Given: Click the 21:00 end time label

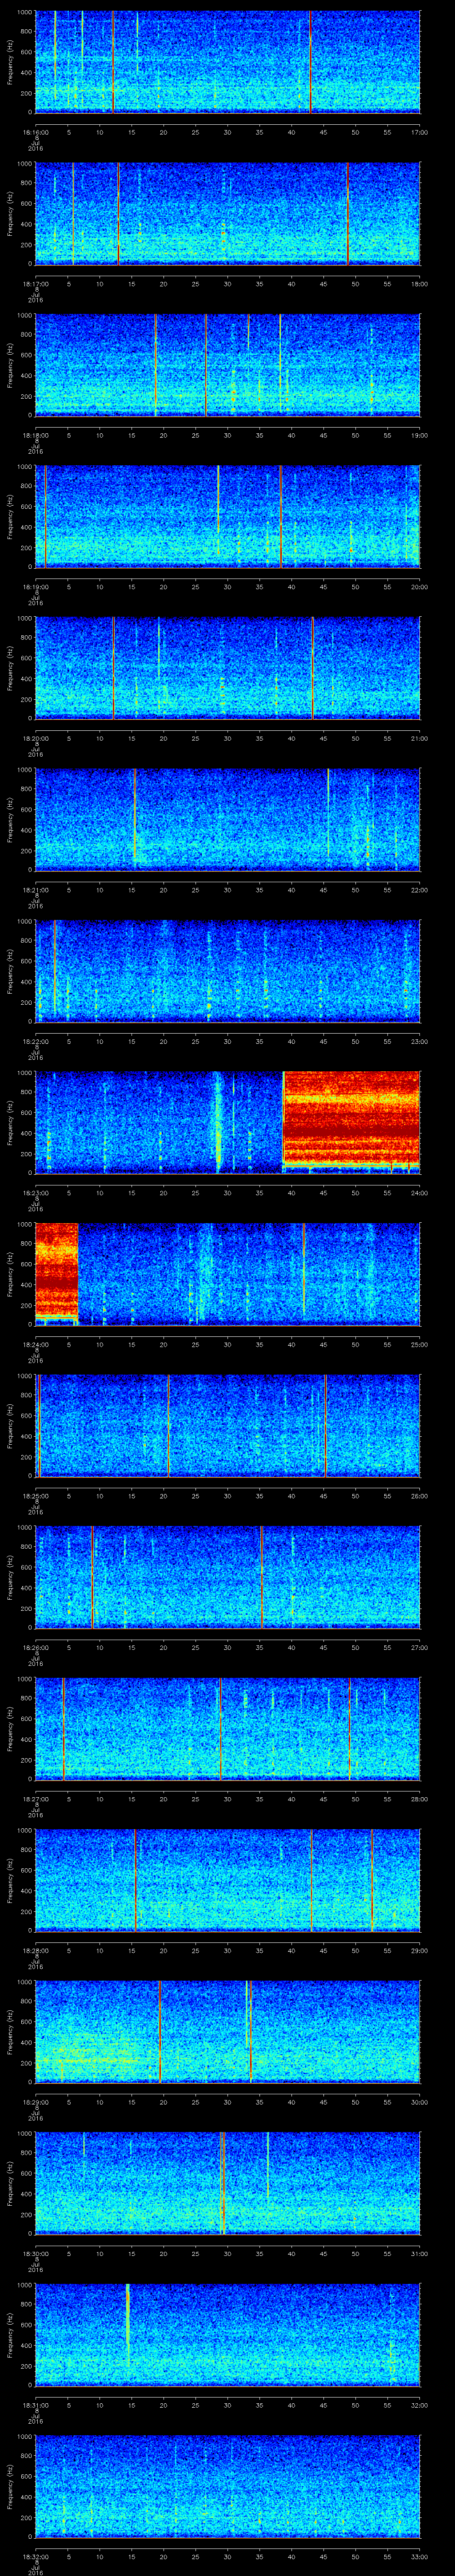Looking at the screenshot, I should coord(419,738).
